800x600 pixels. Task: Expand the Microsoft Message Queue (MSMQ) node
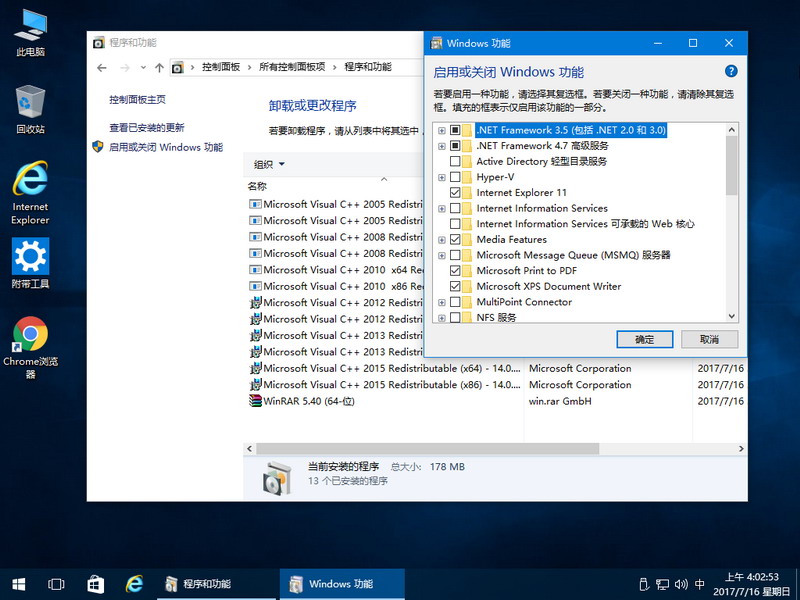click(x=441, y=256)
